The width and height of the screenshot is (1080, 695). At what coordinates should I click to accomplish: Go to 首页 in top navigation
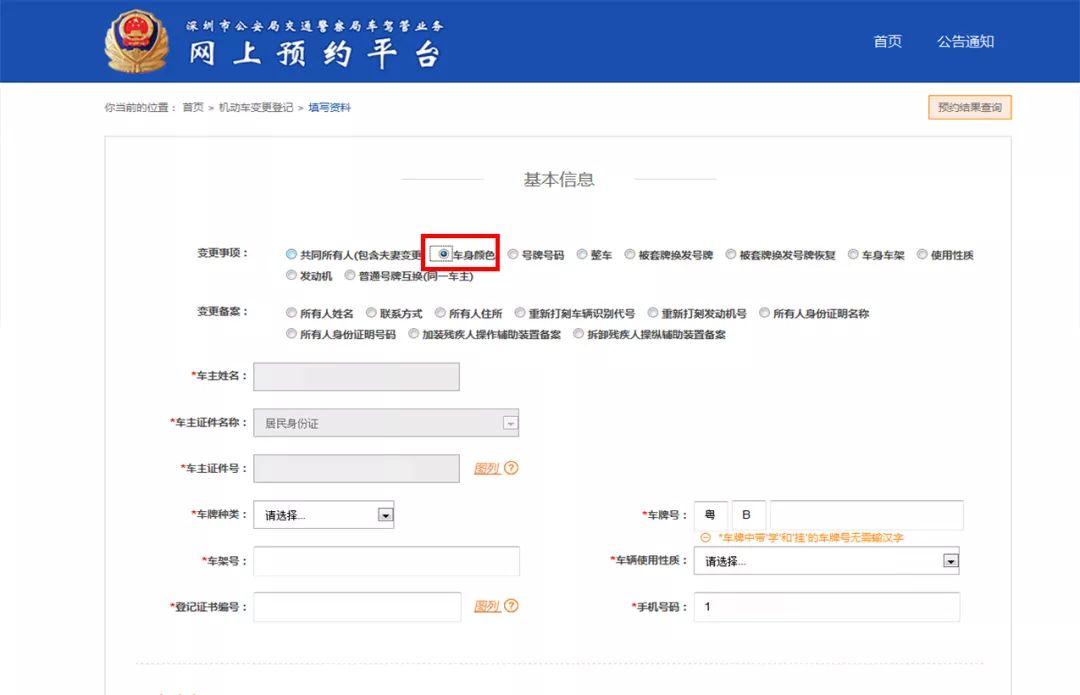887,42
